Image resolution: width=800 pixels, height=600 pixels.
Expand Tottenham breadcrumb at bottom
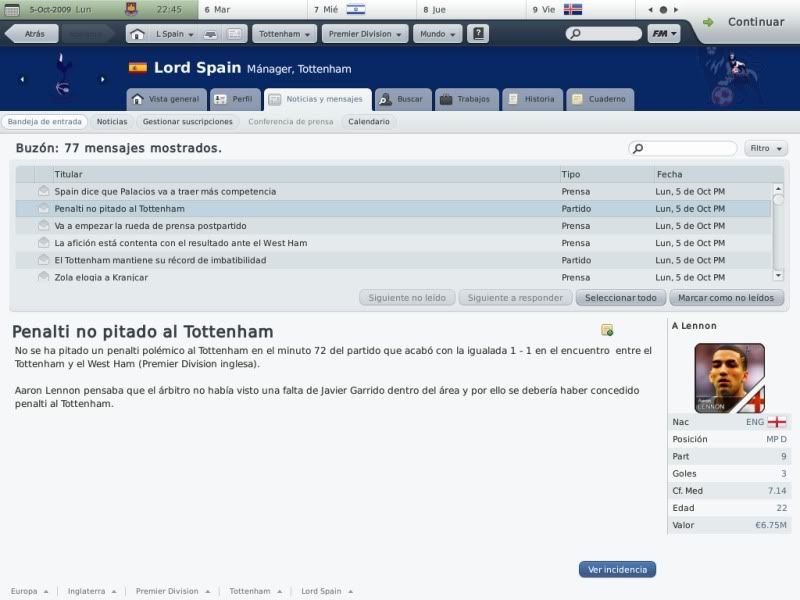[255, 591]
